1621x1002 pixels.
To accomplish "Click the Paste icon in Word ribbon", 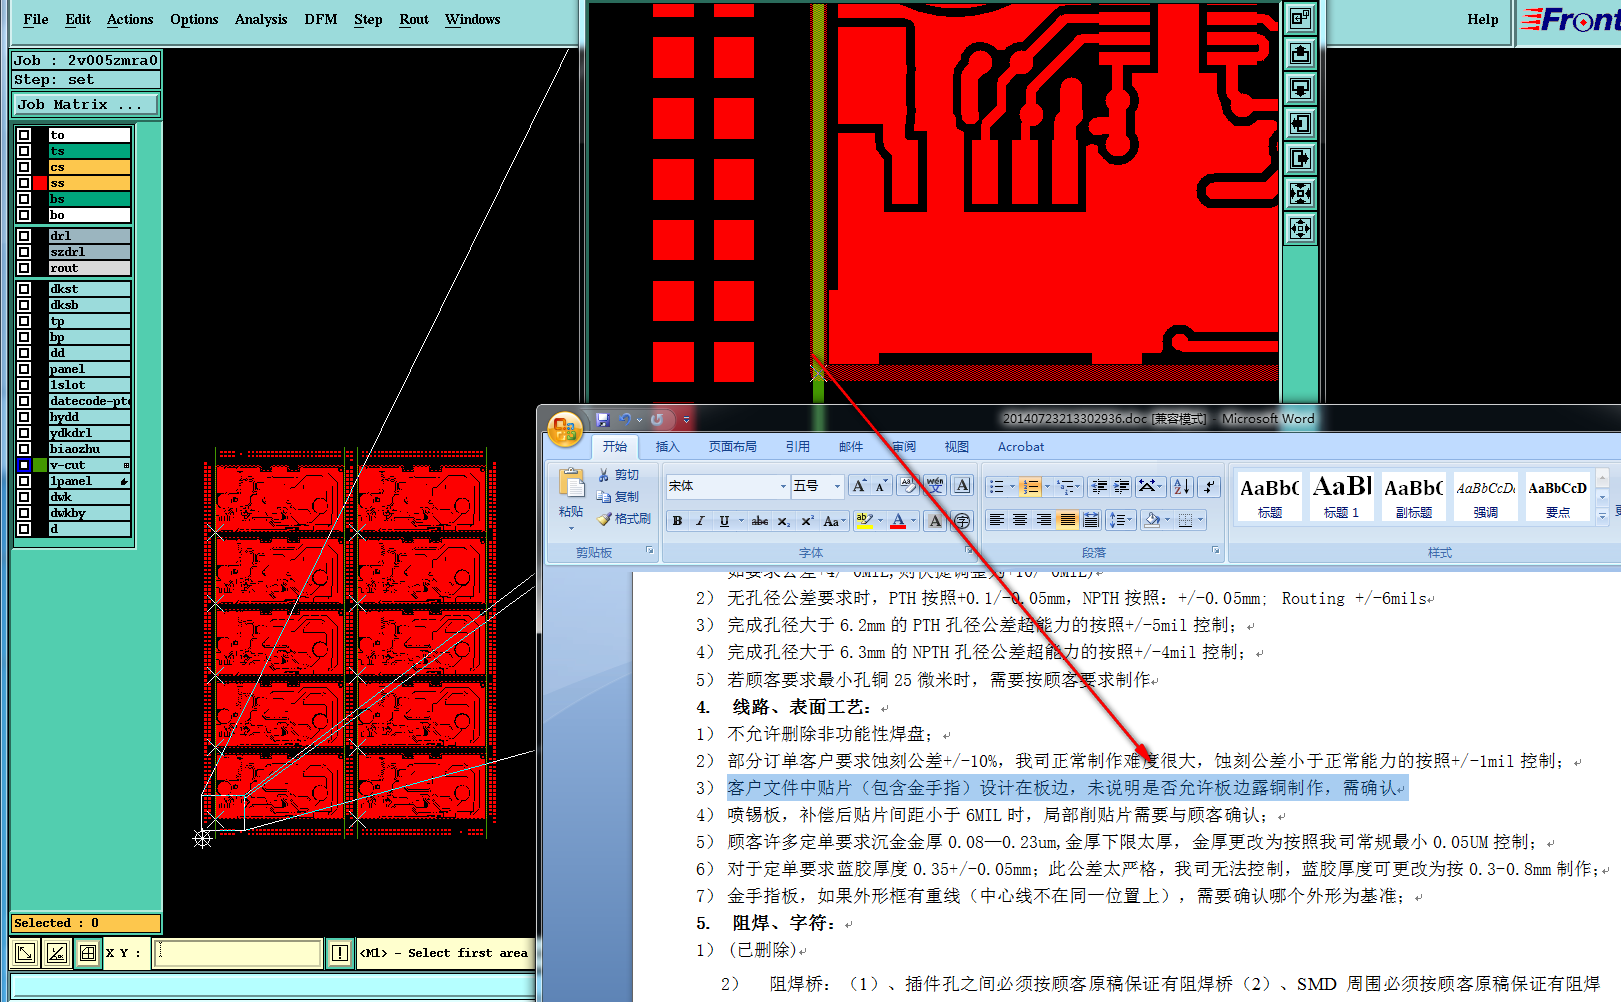I will 571,484.
